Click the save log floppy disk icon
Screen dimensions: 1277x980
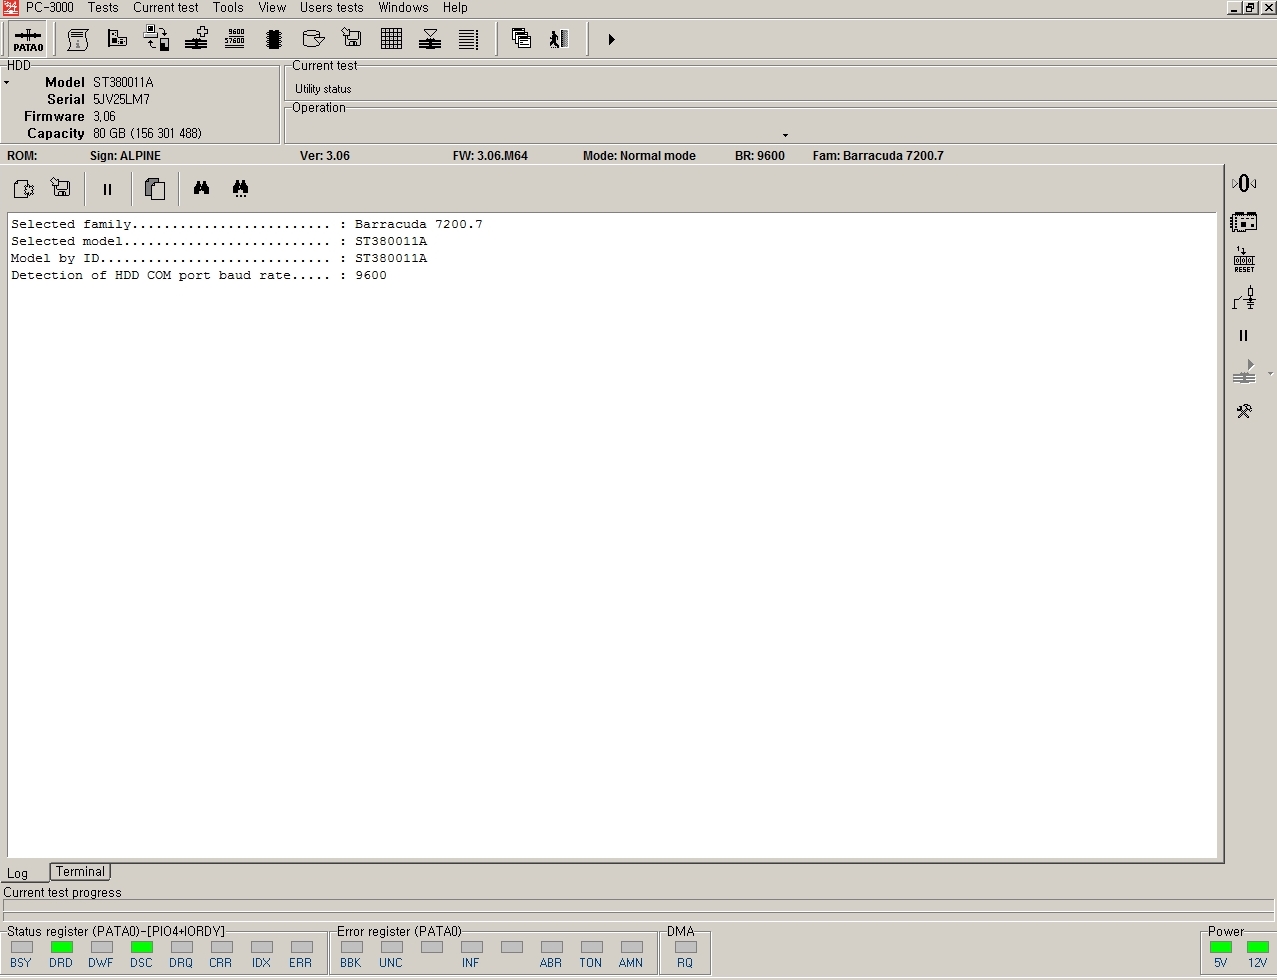coord(61,188)
